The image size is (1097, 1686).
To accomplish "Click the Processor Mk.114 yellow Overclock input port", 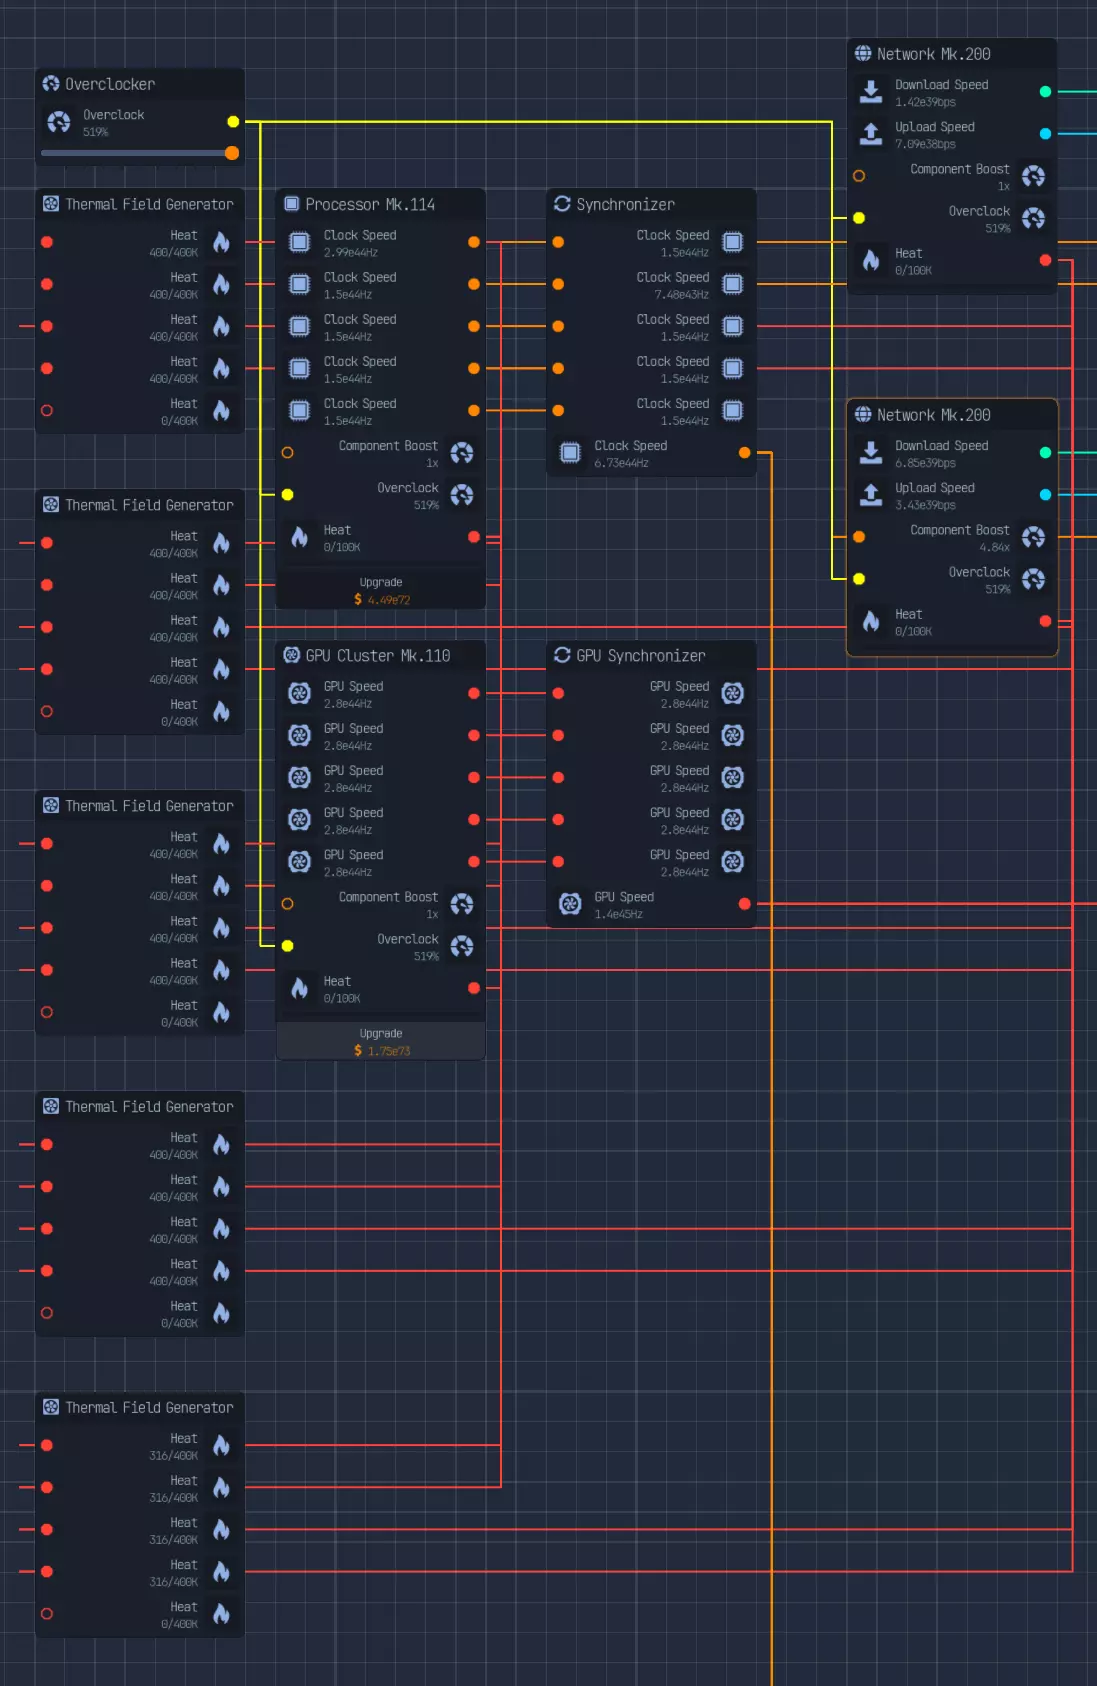I will 287,495.
